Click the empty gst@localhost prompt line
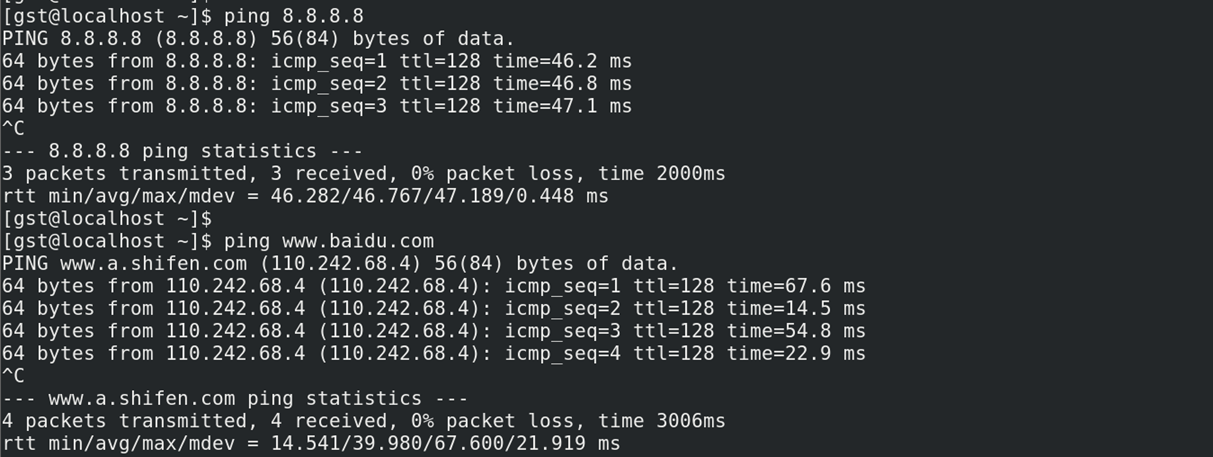Viewport: 1213px width, 457px height. coord(107,218)
